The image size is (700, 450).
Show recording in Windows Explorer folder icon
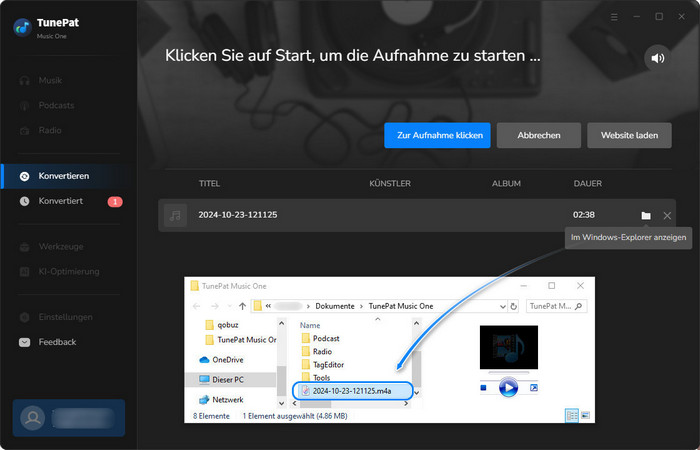tap(646, 215)
